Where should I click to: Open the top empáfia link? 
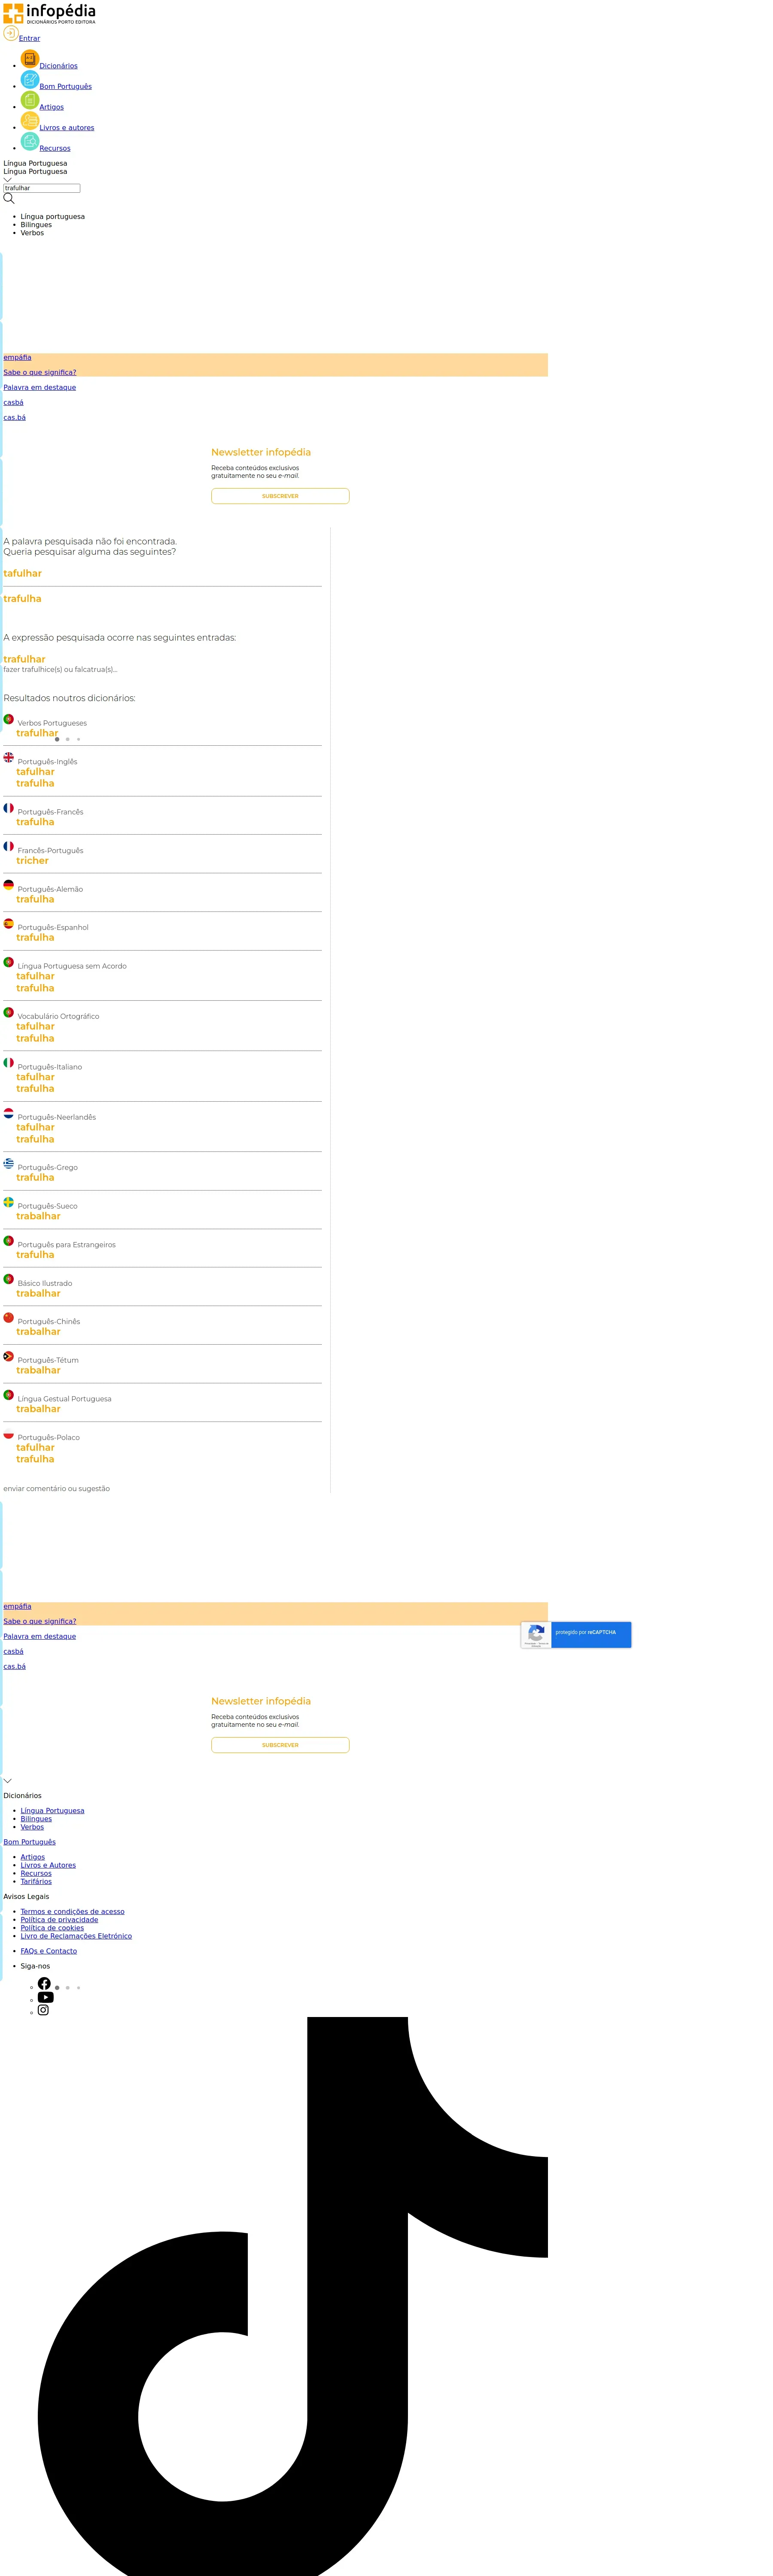(17, 357)
